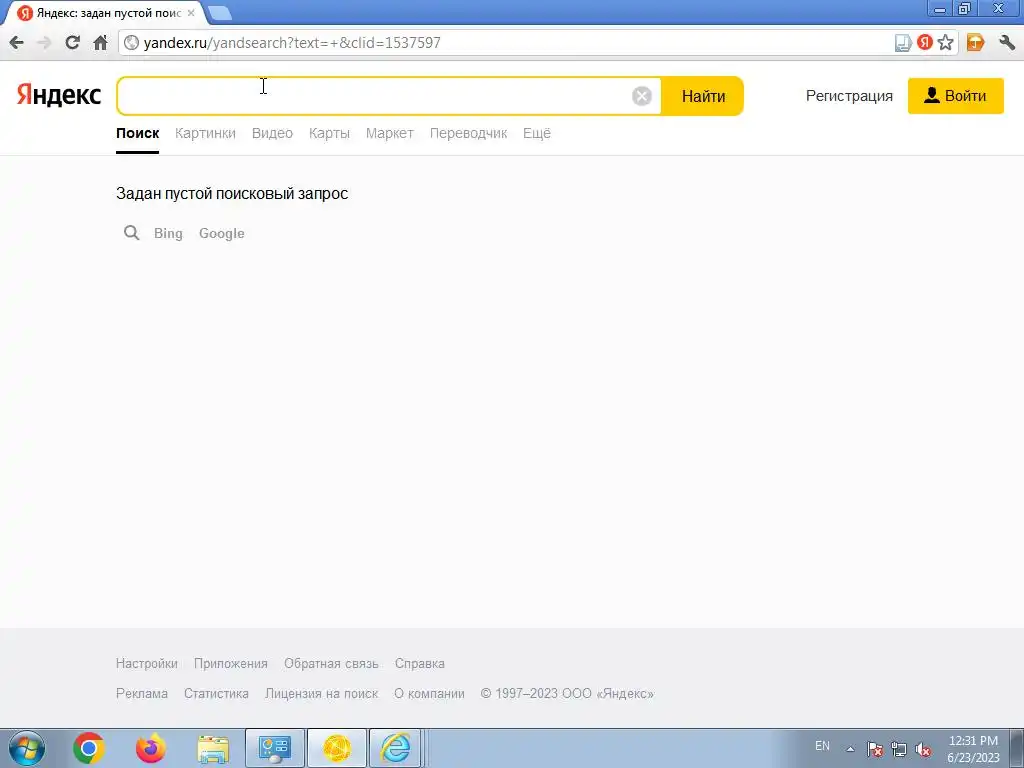Open the Карты tab
Viewport: 1024px width, 768px height.
pyautogui.click(x=329, y=133)
